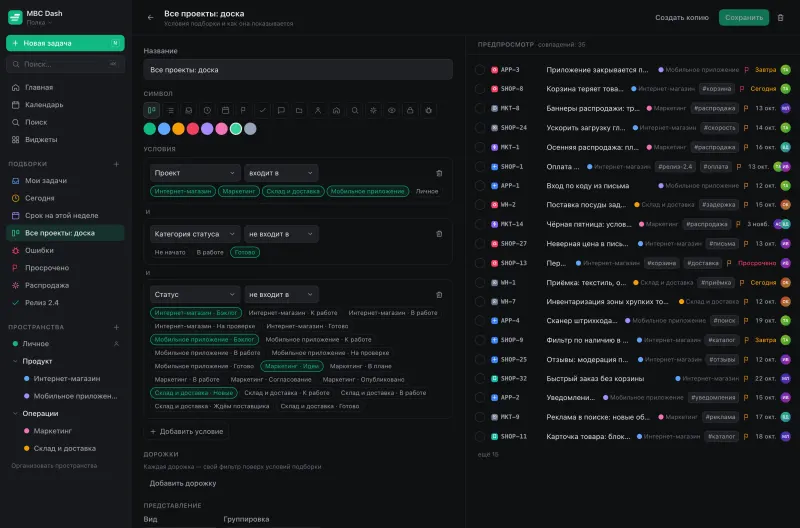The width and height of the screenshot is (800, 528).
Task: Choose the folder symbol icon
Action: point(299,110)
